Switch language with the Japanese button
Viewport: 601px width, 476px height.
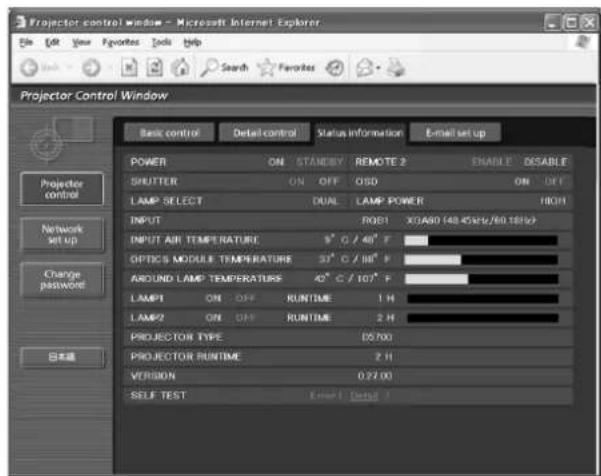tap(62, 357)
